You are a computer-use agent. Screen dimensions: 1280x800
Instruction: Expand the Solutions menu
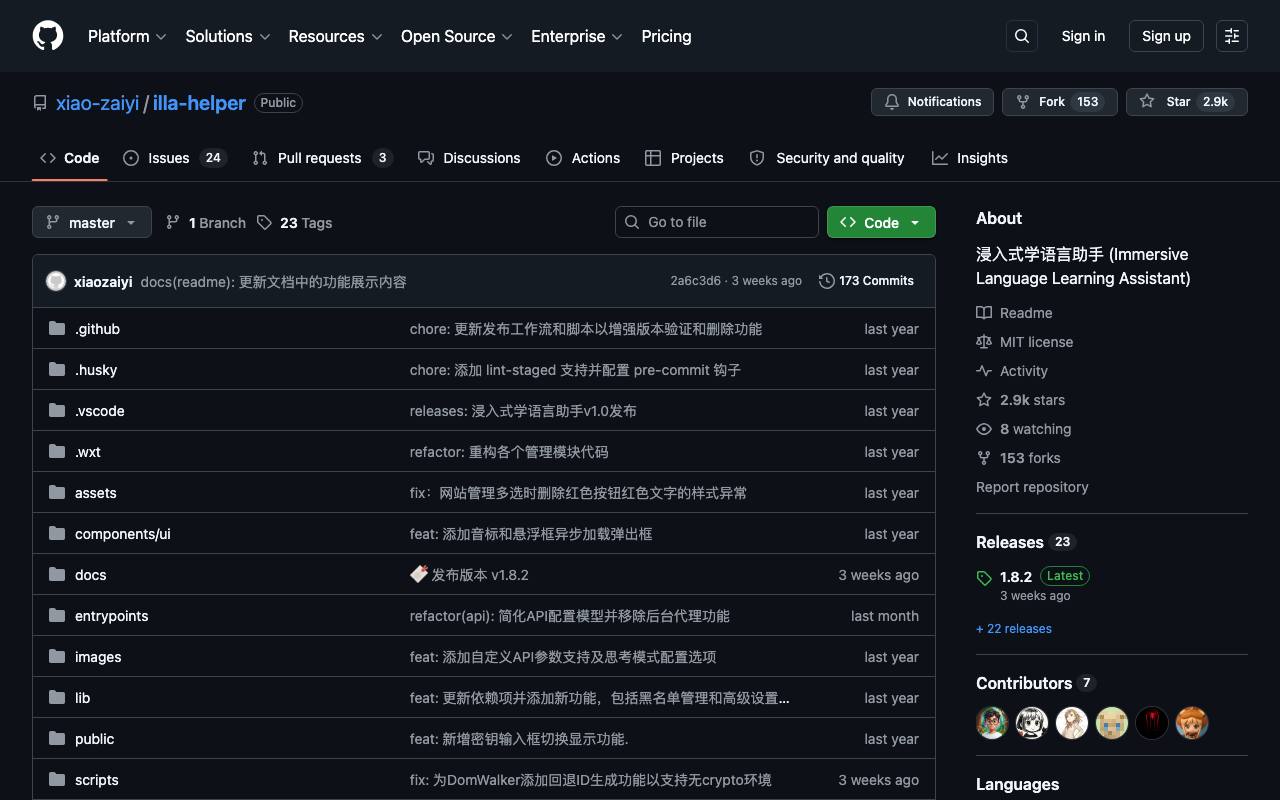click(x=228, y=36)
